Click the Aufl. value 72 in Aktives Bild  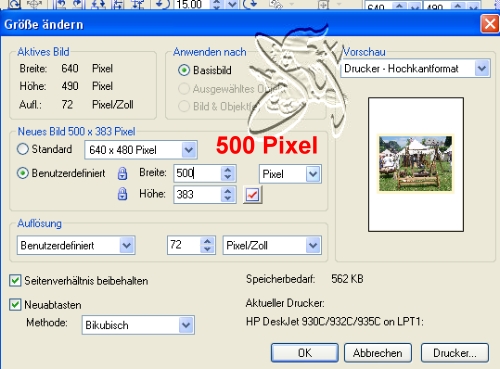[67, 105]
